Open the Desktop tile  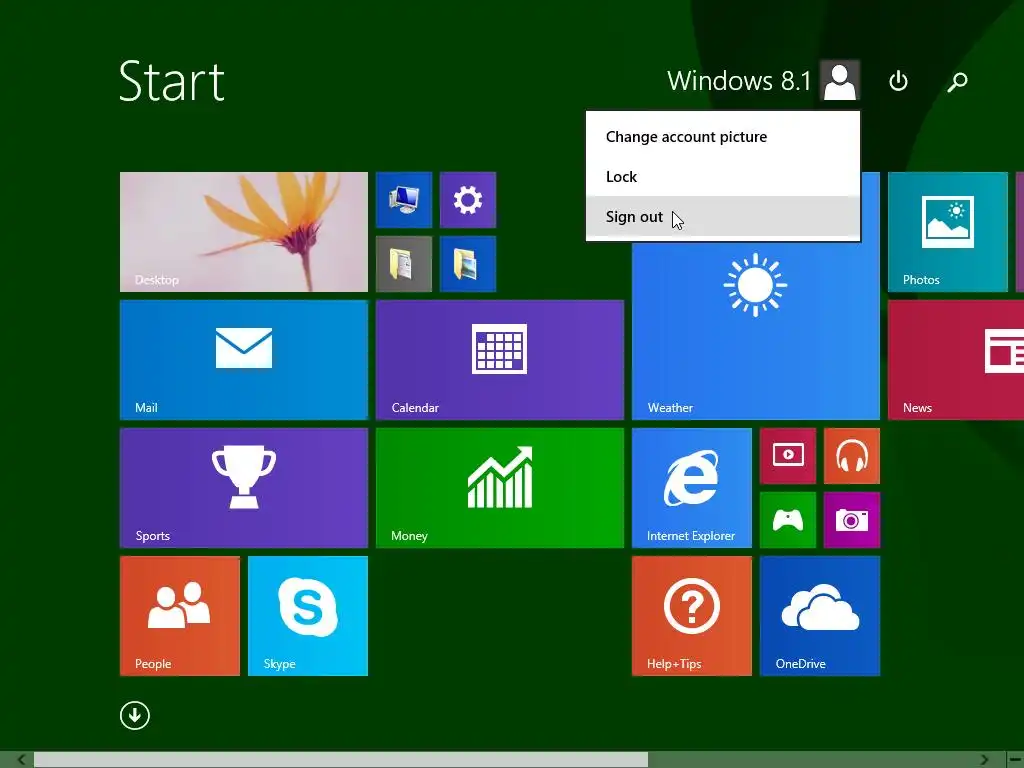coord(244,232)
